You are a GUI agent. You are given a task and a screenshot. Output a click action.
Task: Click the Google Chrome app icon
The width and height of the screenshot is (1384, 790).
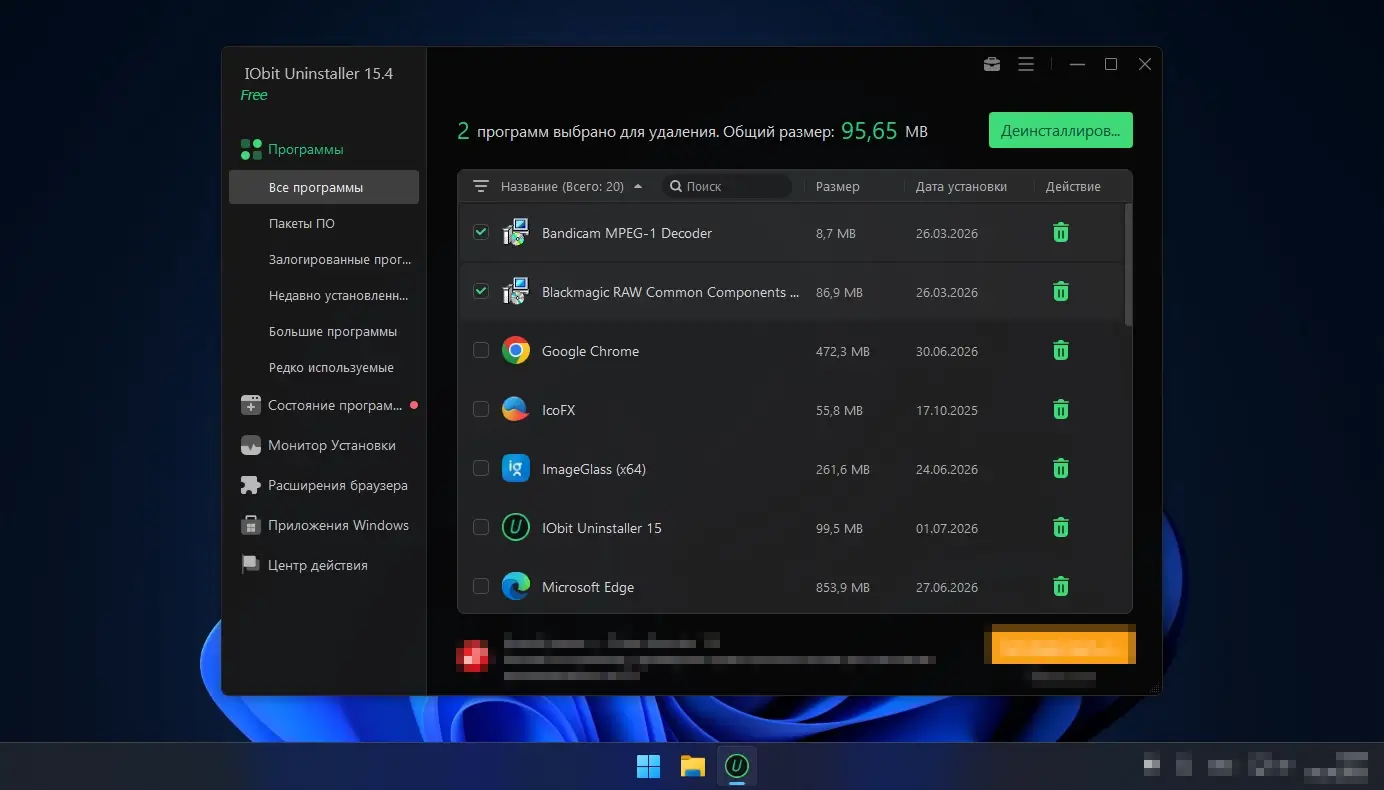click(515, 351)
